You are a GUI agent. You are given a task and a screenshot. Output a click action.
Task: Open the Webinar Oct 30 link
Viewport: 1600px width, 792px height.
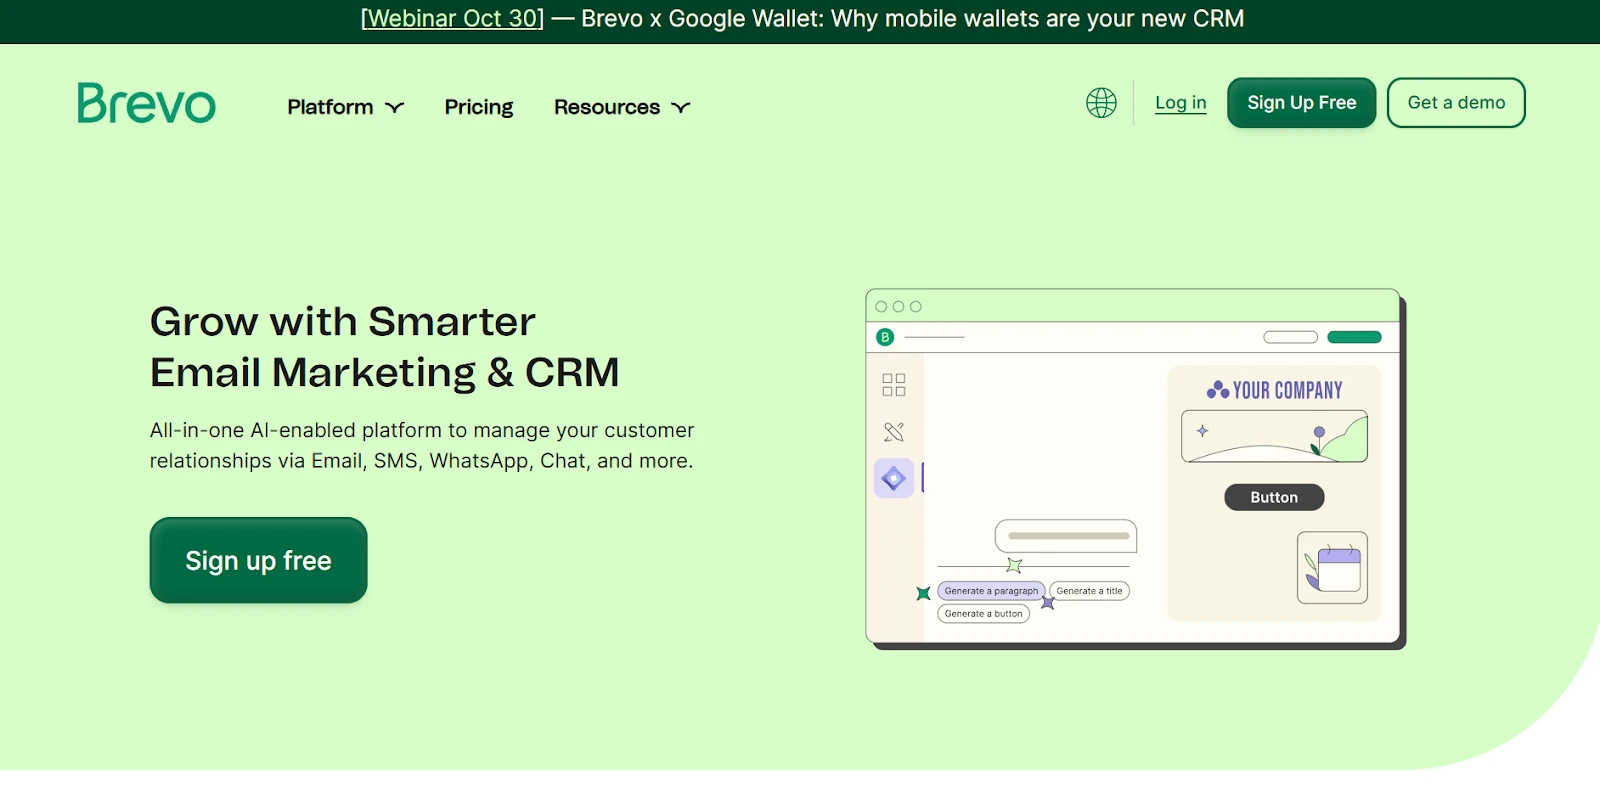click(452, 19)
